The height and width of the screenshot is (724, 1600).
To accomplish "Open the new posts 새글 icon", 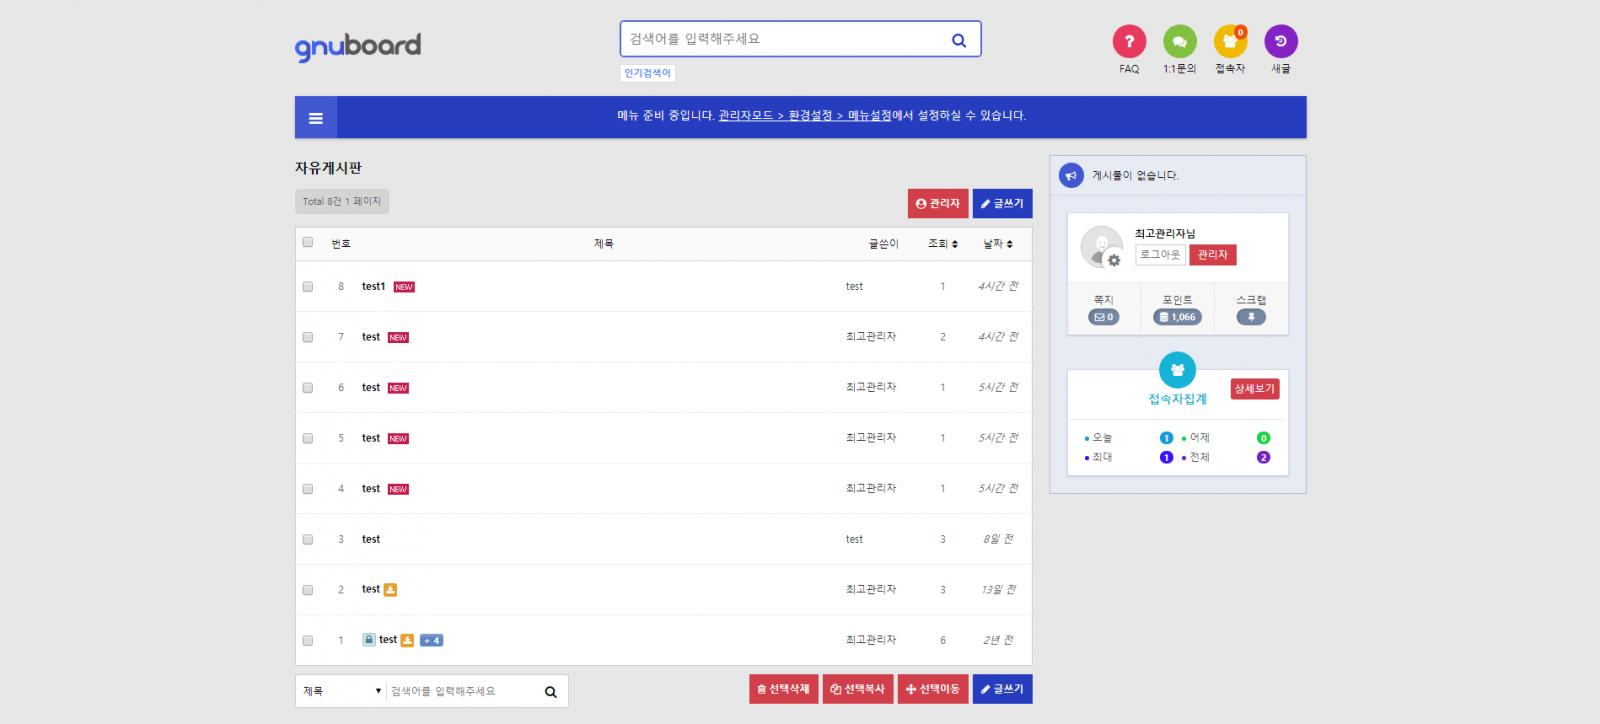I will click(x=1280, y=41).
